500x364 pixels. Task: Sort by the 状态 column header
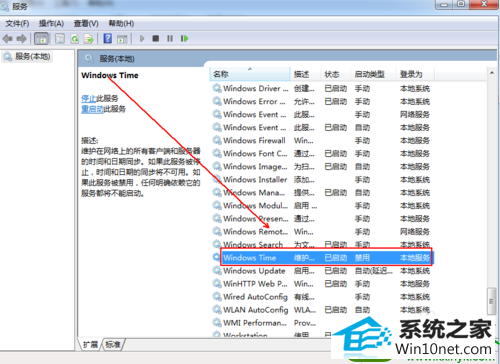pos(335,74)
